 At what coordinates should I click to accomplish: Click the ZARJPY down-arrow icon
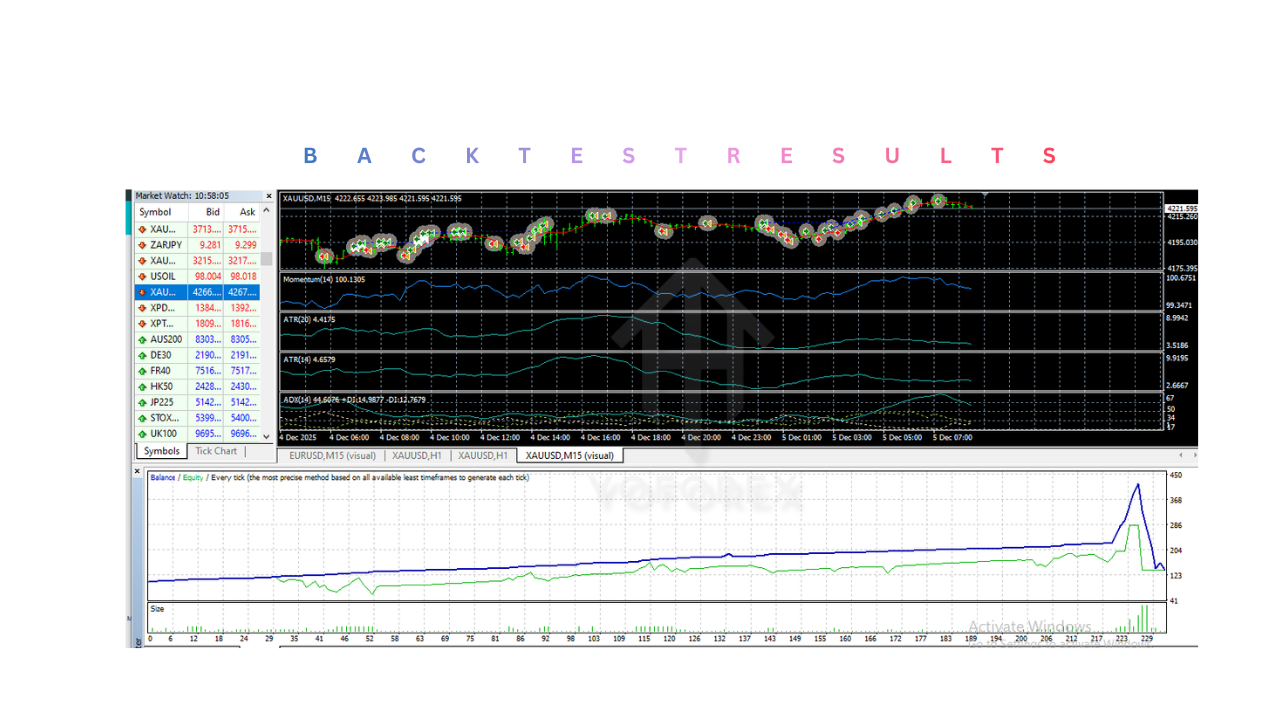[x=142, y=245]
